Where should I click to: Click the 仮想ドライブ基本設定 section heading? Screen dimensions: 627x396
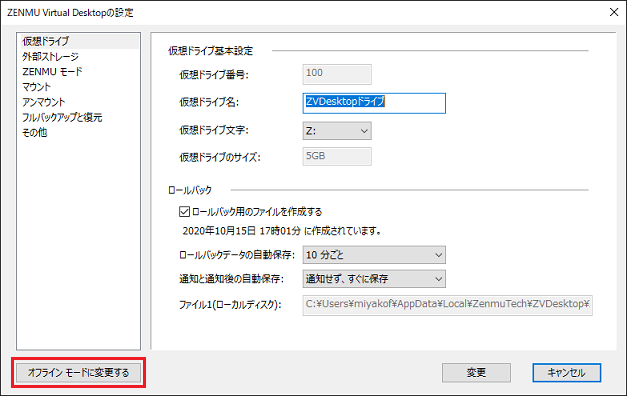click(x=210, y=51)
